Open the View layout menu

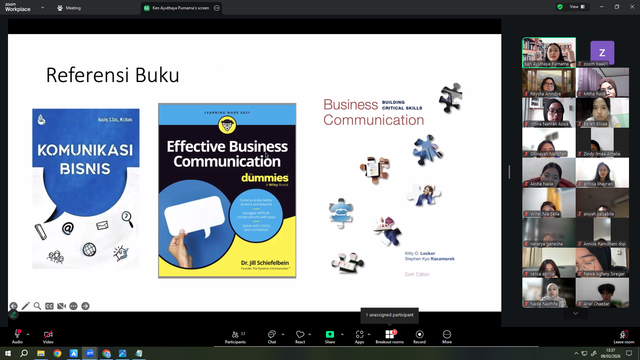click(x=577, y=7)
